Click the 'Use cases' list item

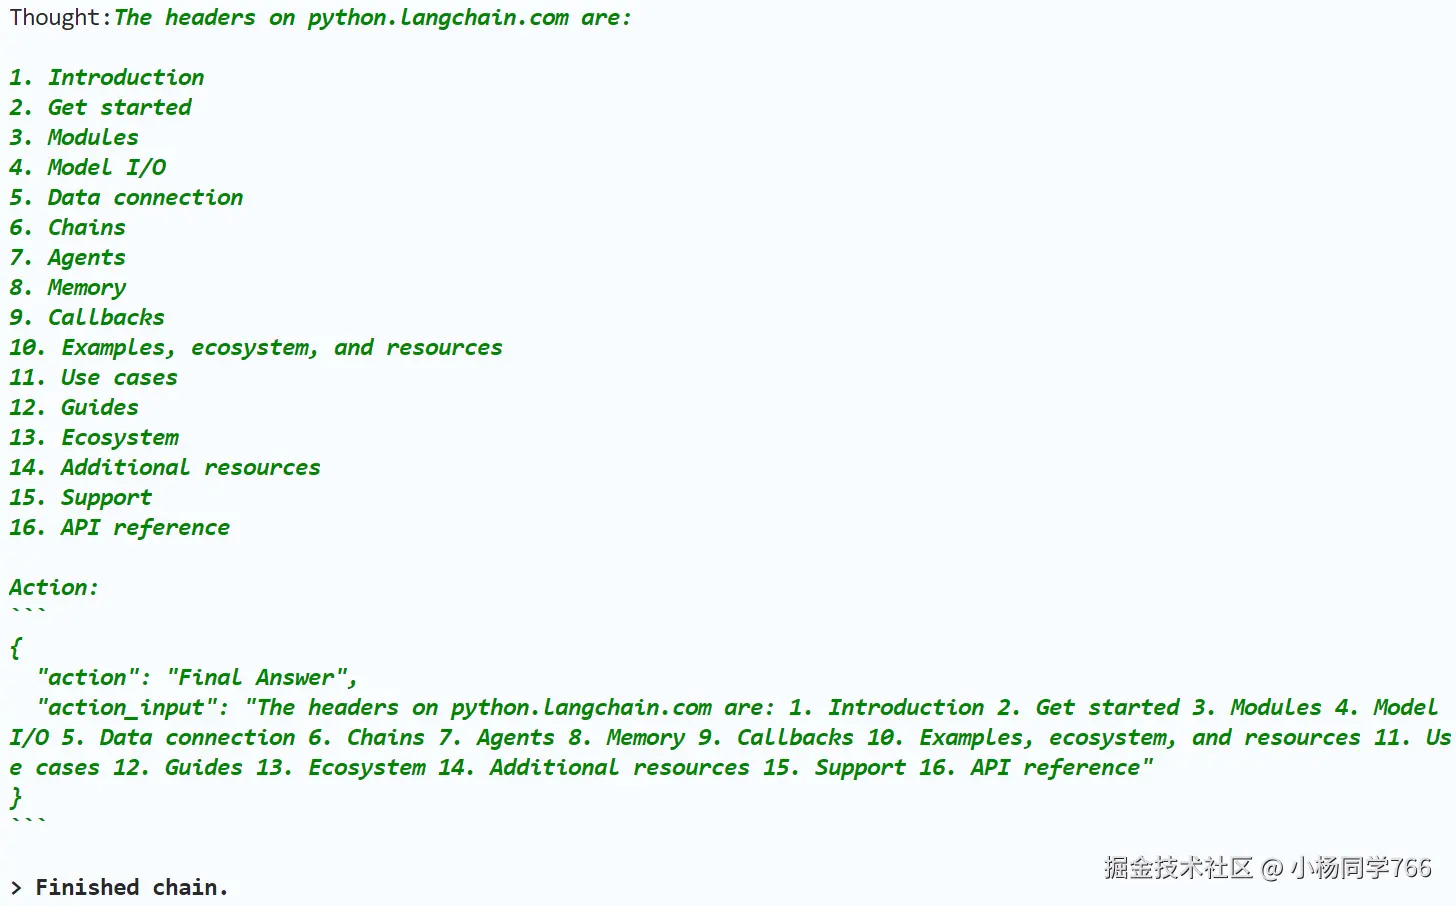119,378
